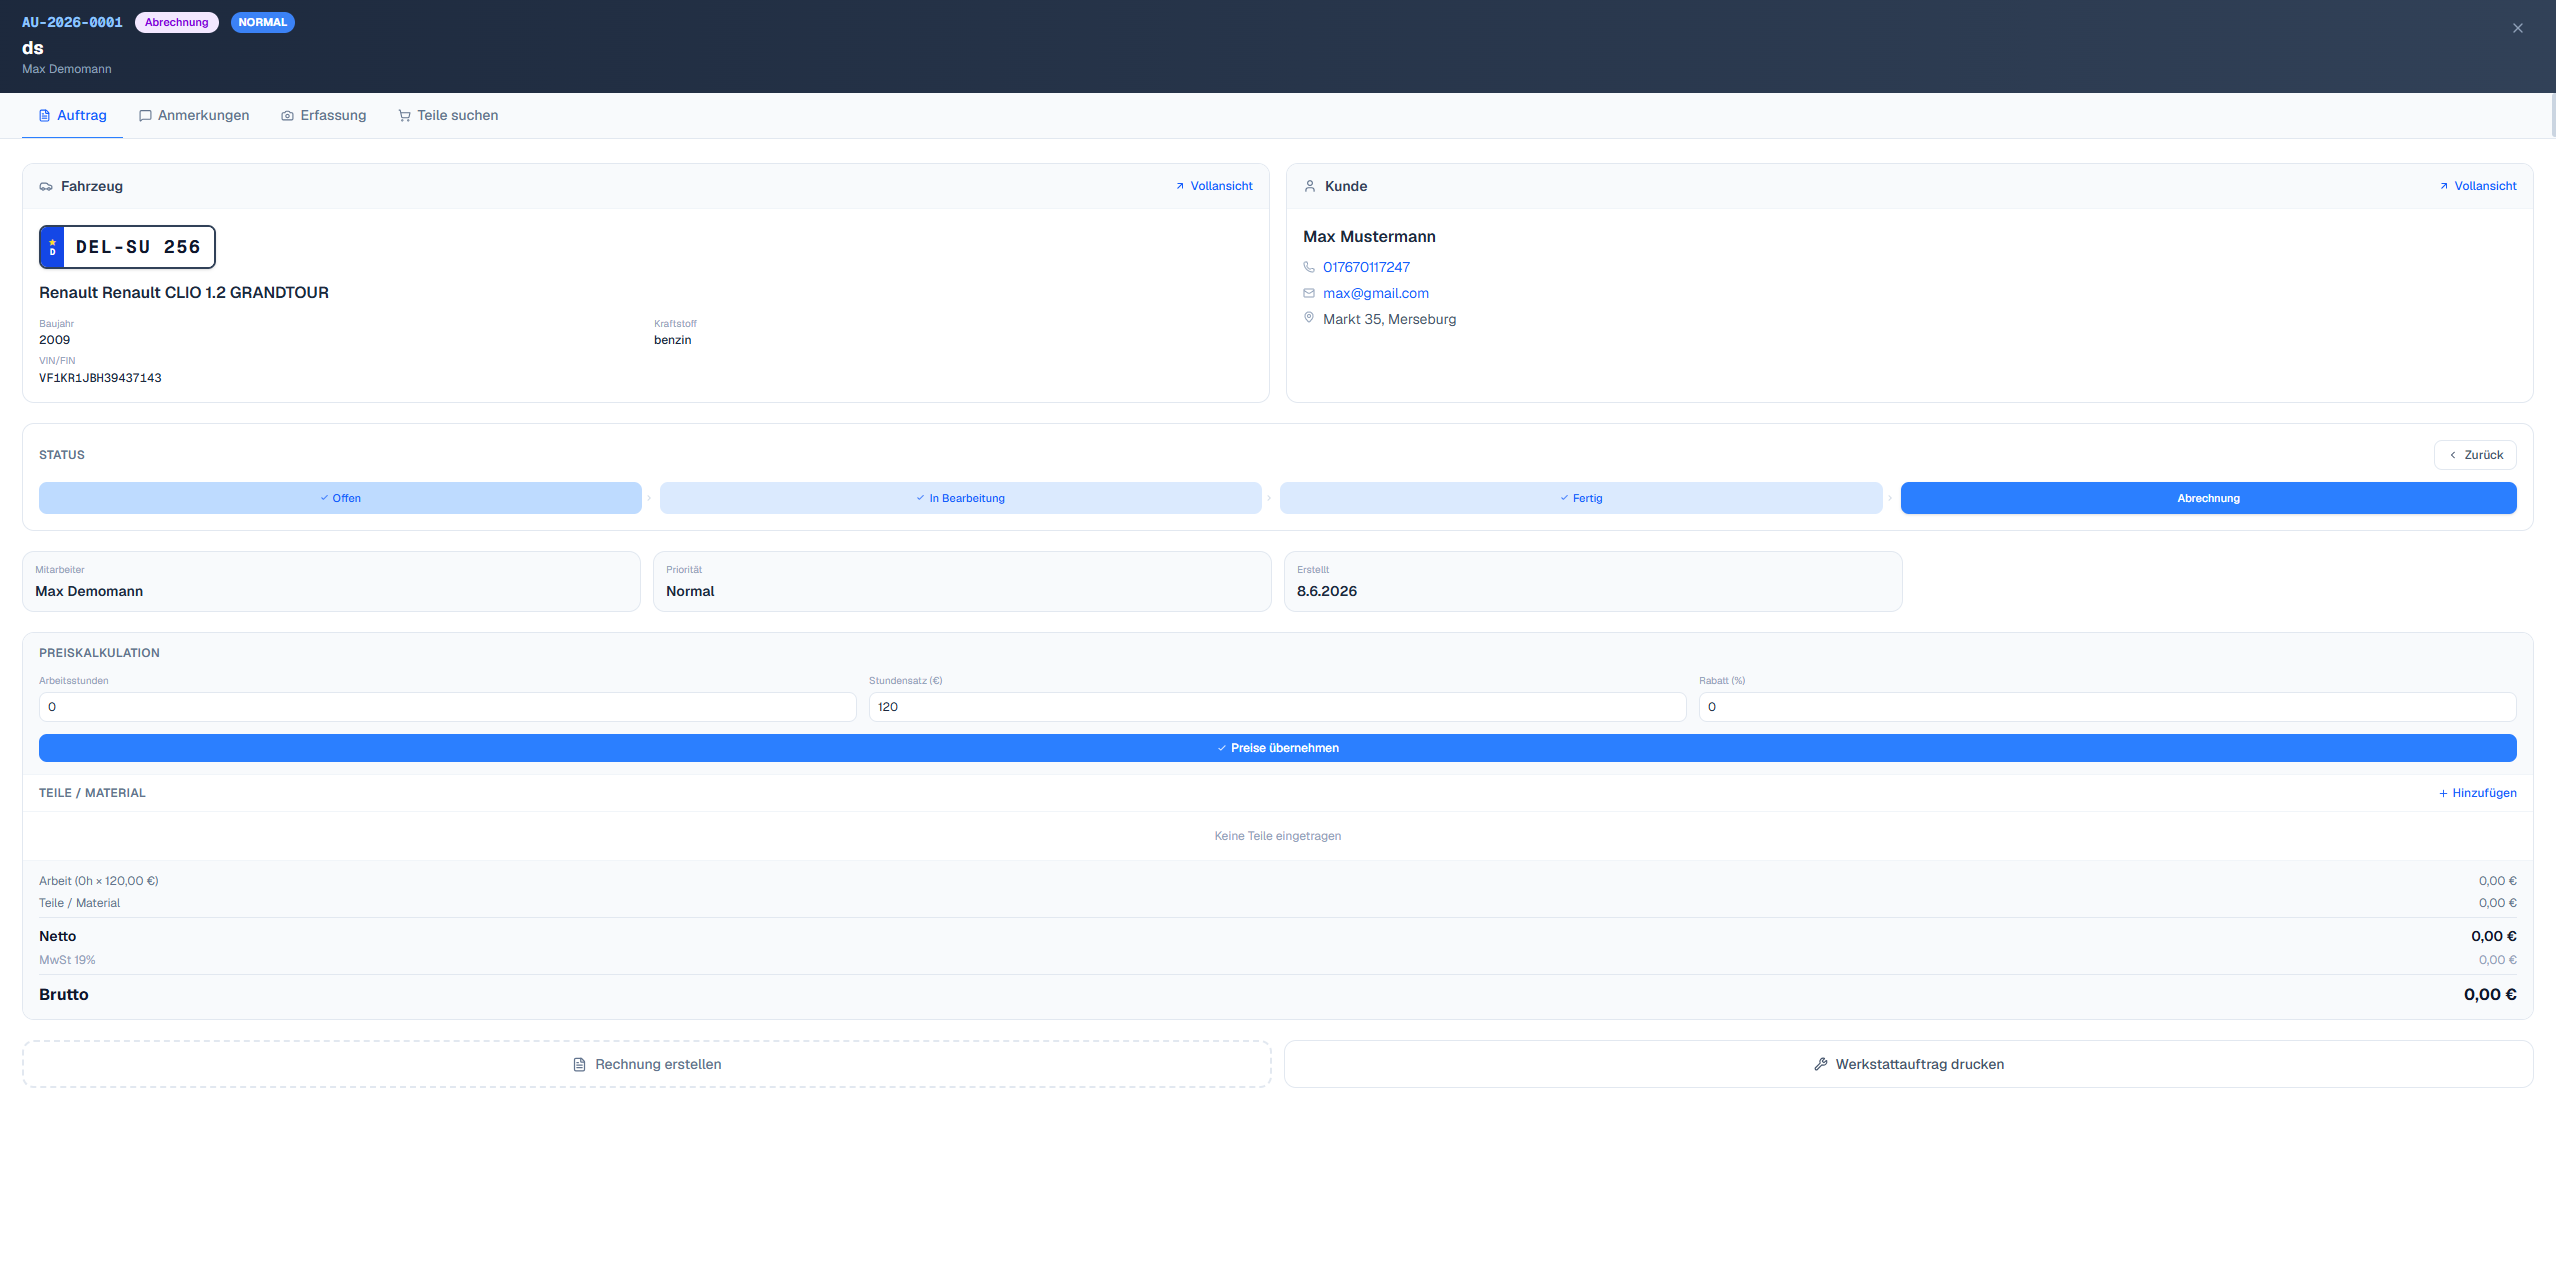Click the Mitarbeiter Max Demomann field

[x=331, y=581]
